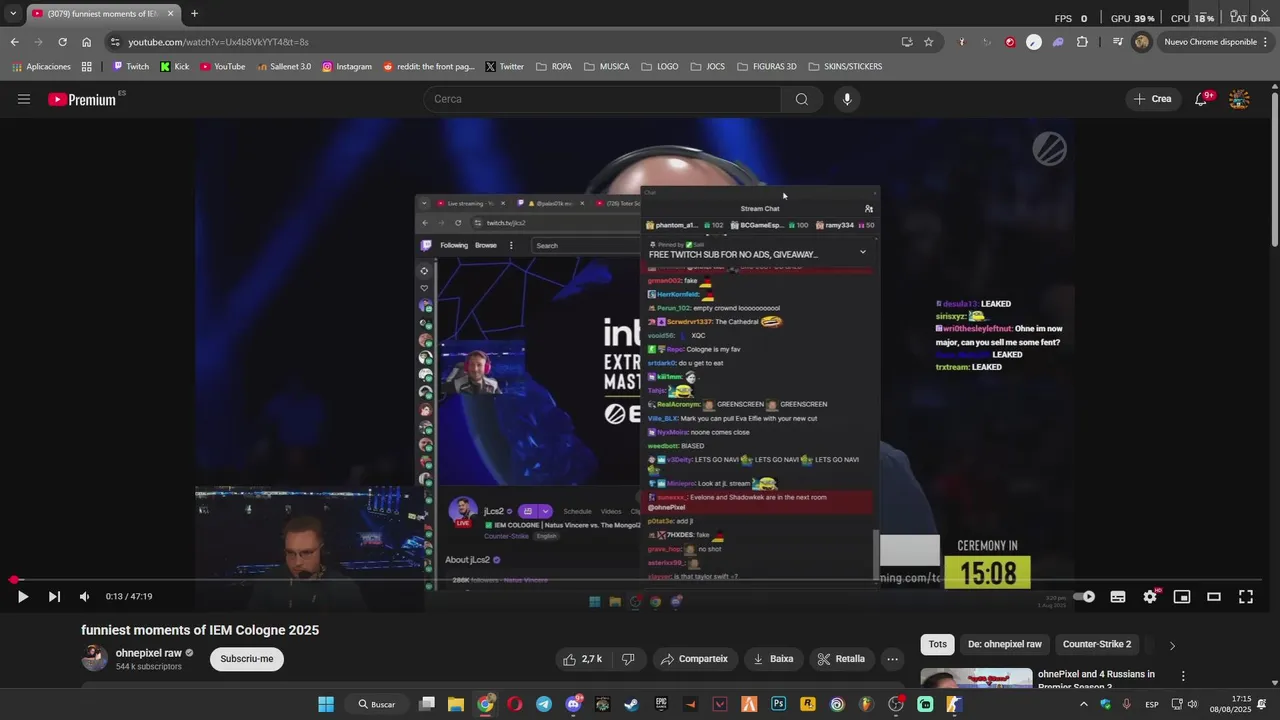
Task: Switch to theater mode view
Action: (1214, 597)
